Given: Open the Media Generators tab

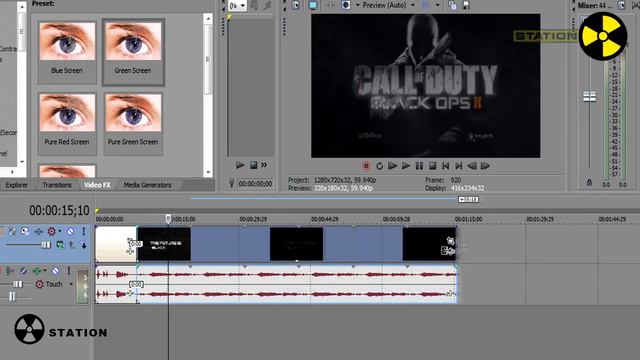Looking at the screenshot, I should coord(147,185).
